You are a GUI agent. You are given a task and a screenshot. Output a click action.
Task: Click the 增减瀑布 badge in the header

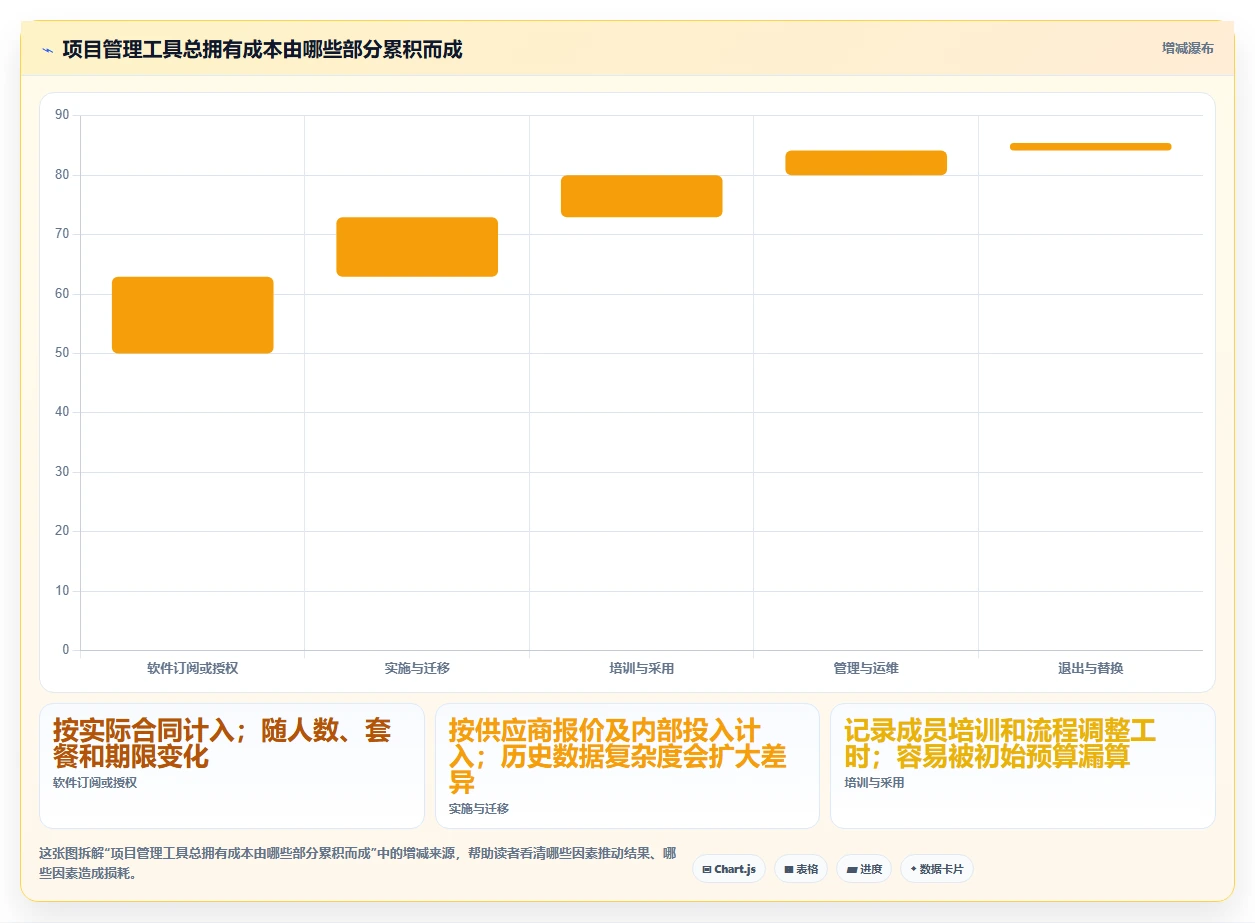coord(1188,48)
